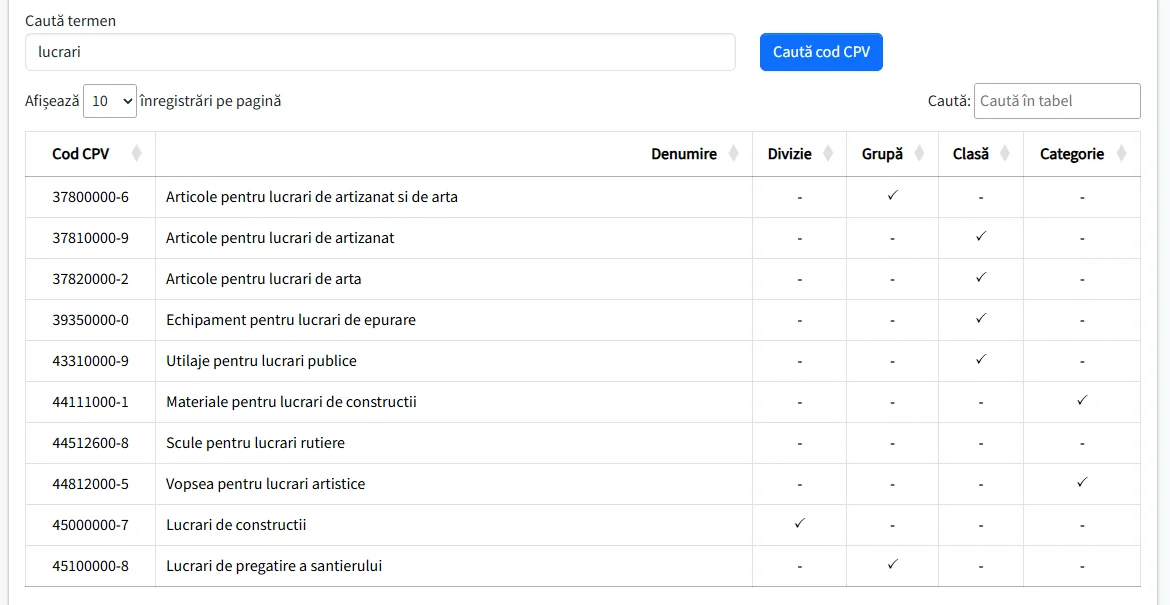This screenshot has height=605, width=1170.
Task: Focus the Caută termen search field
Action: (381, 52)
